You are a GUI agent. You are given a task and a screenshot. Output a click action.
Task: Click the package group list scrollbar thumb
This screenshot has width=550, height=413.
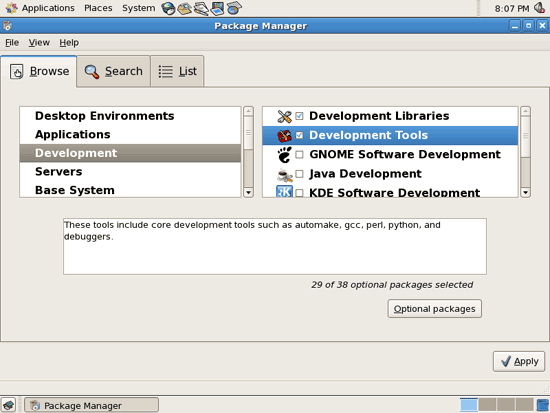click(x=525, y=136)
